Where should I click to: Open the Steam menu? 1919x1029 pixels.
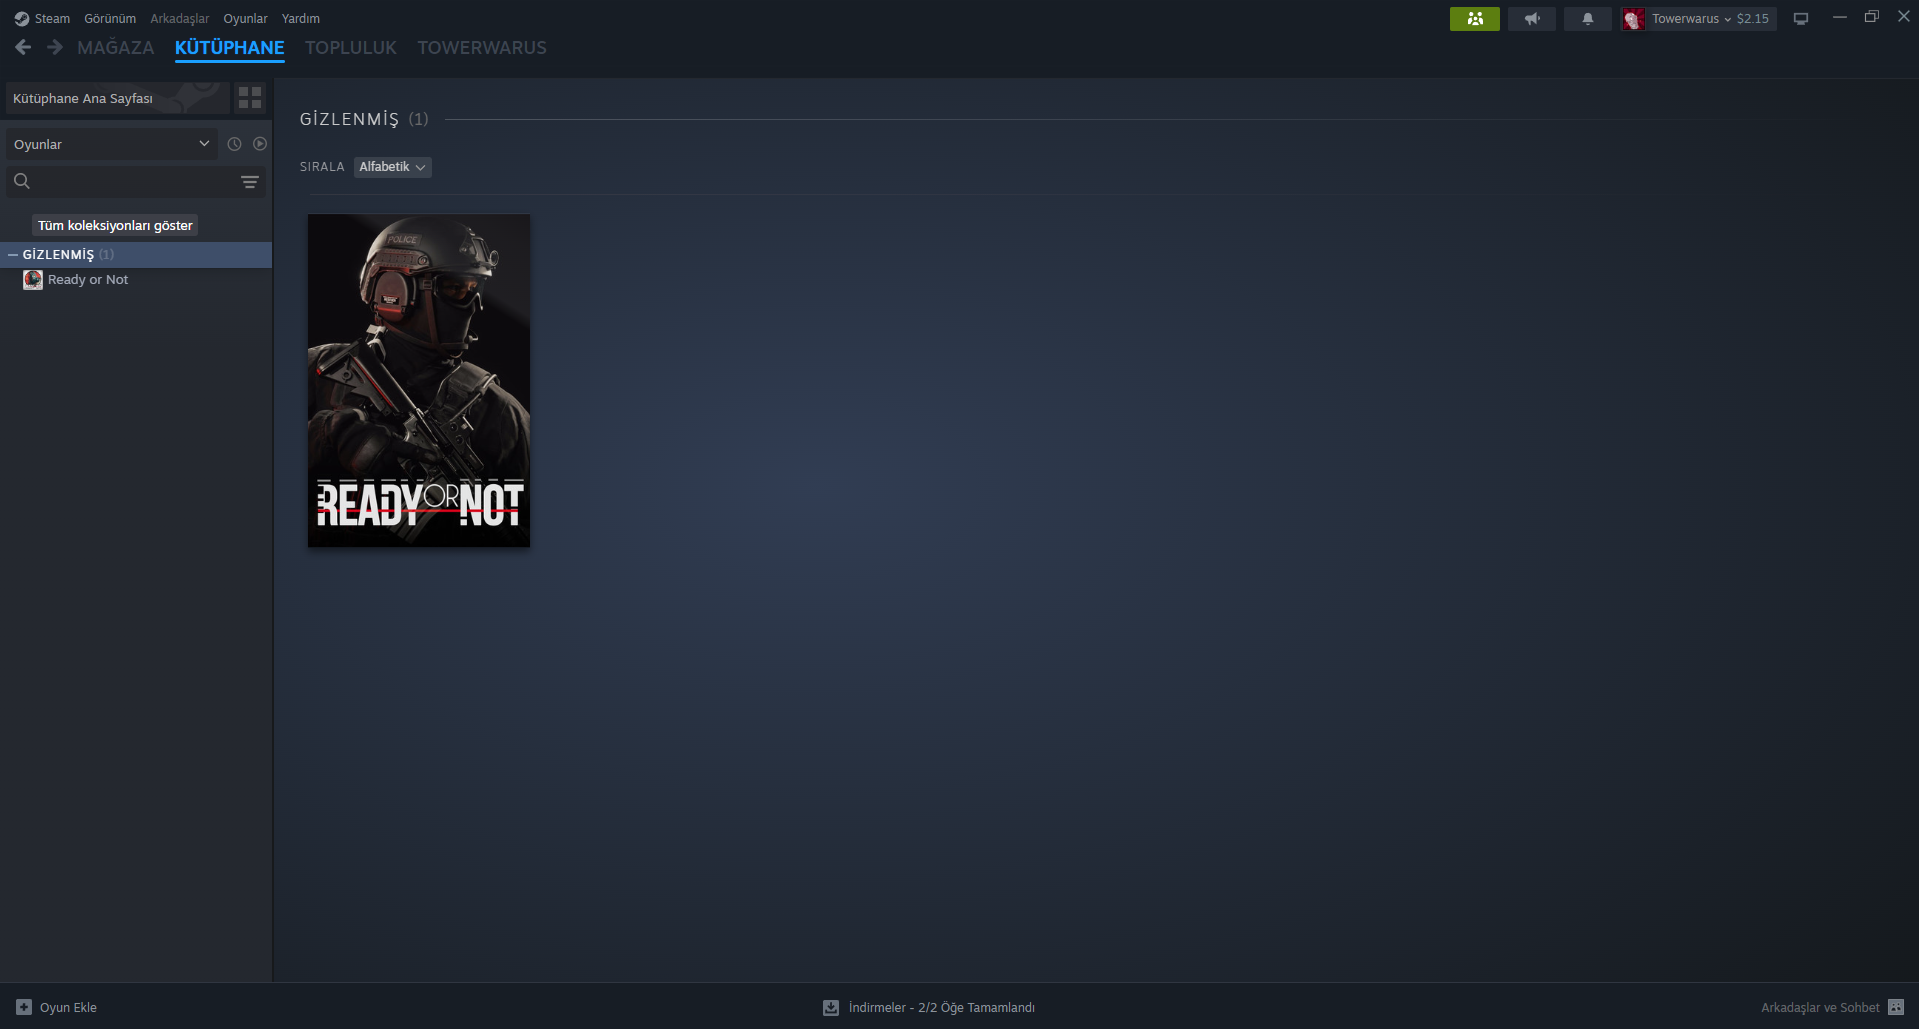point(52,19)
